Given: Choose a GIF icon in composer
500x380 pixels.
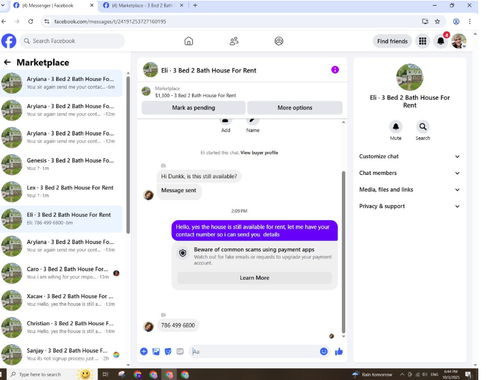Looking at the screenshot, I should [x=180, y=351].
